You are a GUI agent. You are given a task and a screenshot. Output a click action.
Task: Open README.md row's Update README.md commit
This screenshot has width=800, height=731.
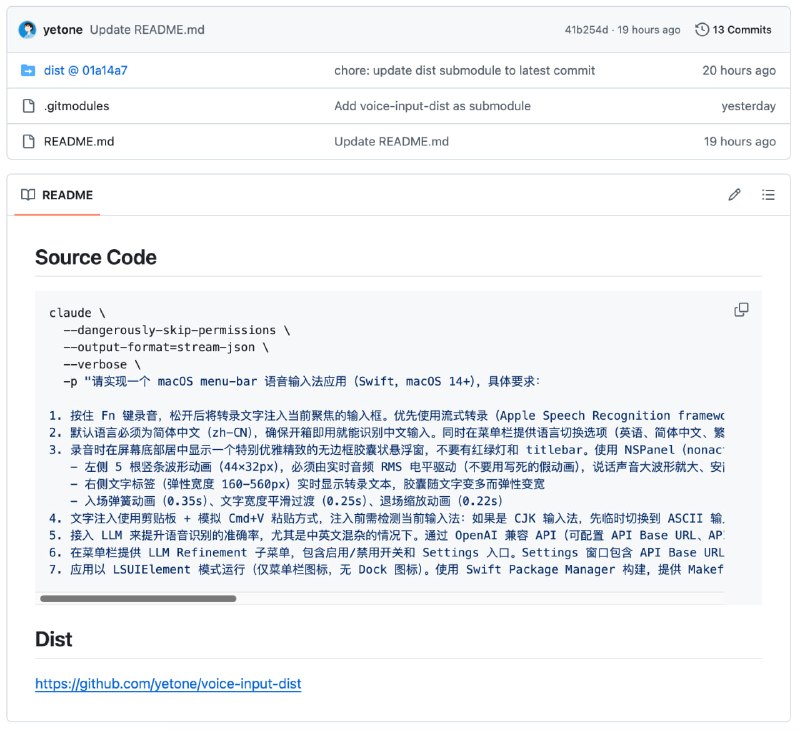coord(391,141)
